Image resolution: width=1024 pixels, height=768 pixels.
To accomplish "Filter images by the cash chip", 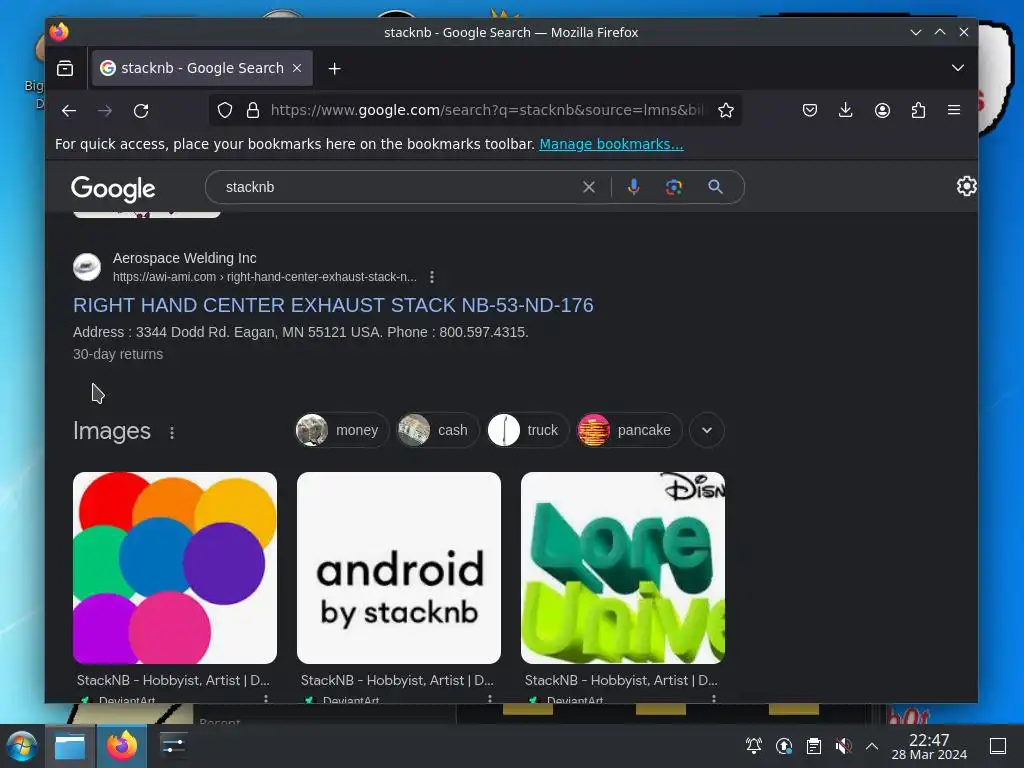I will click(x=438, y=430).
